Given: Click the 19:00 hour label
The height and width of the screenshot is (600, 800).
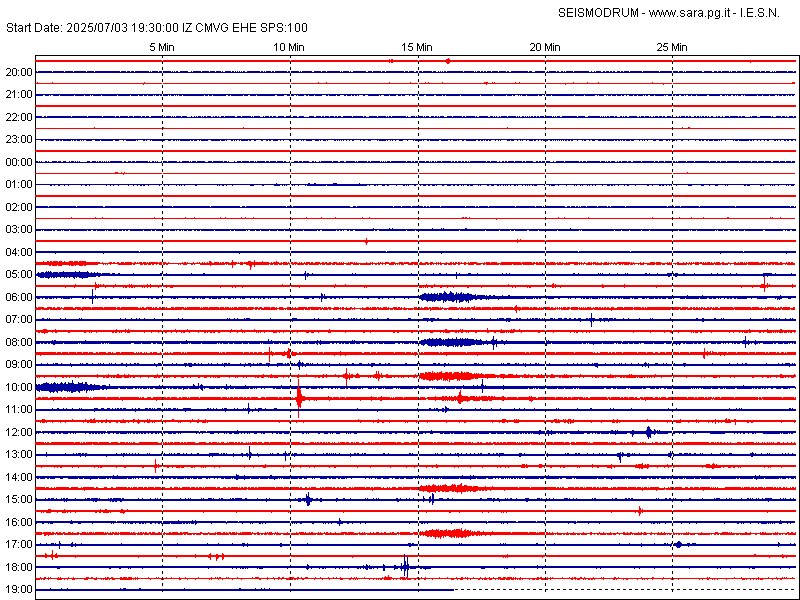Looking at the screenshot, I should [19, 589].
